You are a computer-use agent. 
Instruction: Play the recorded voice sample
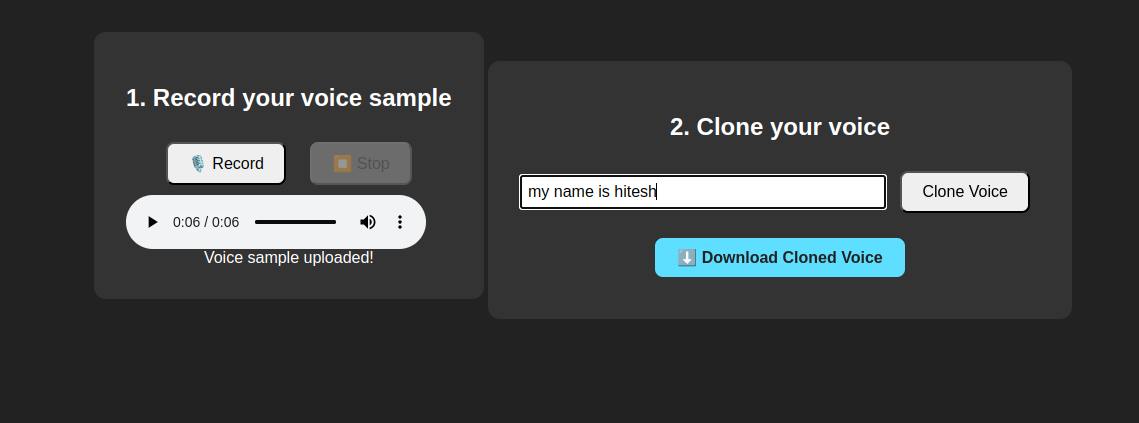[x=152, y=222]
